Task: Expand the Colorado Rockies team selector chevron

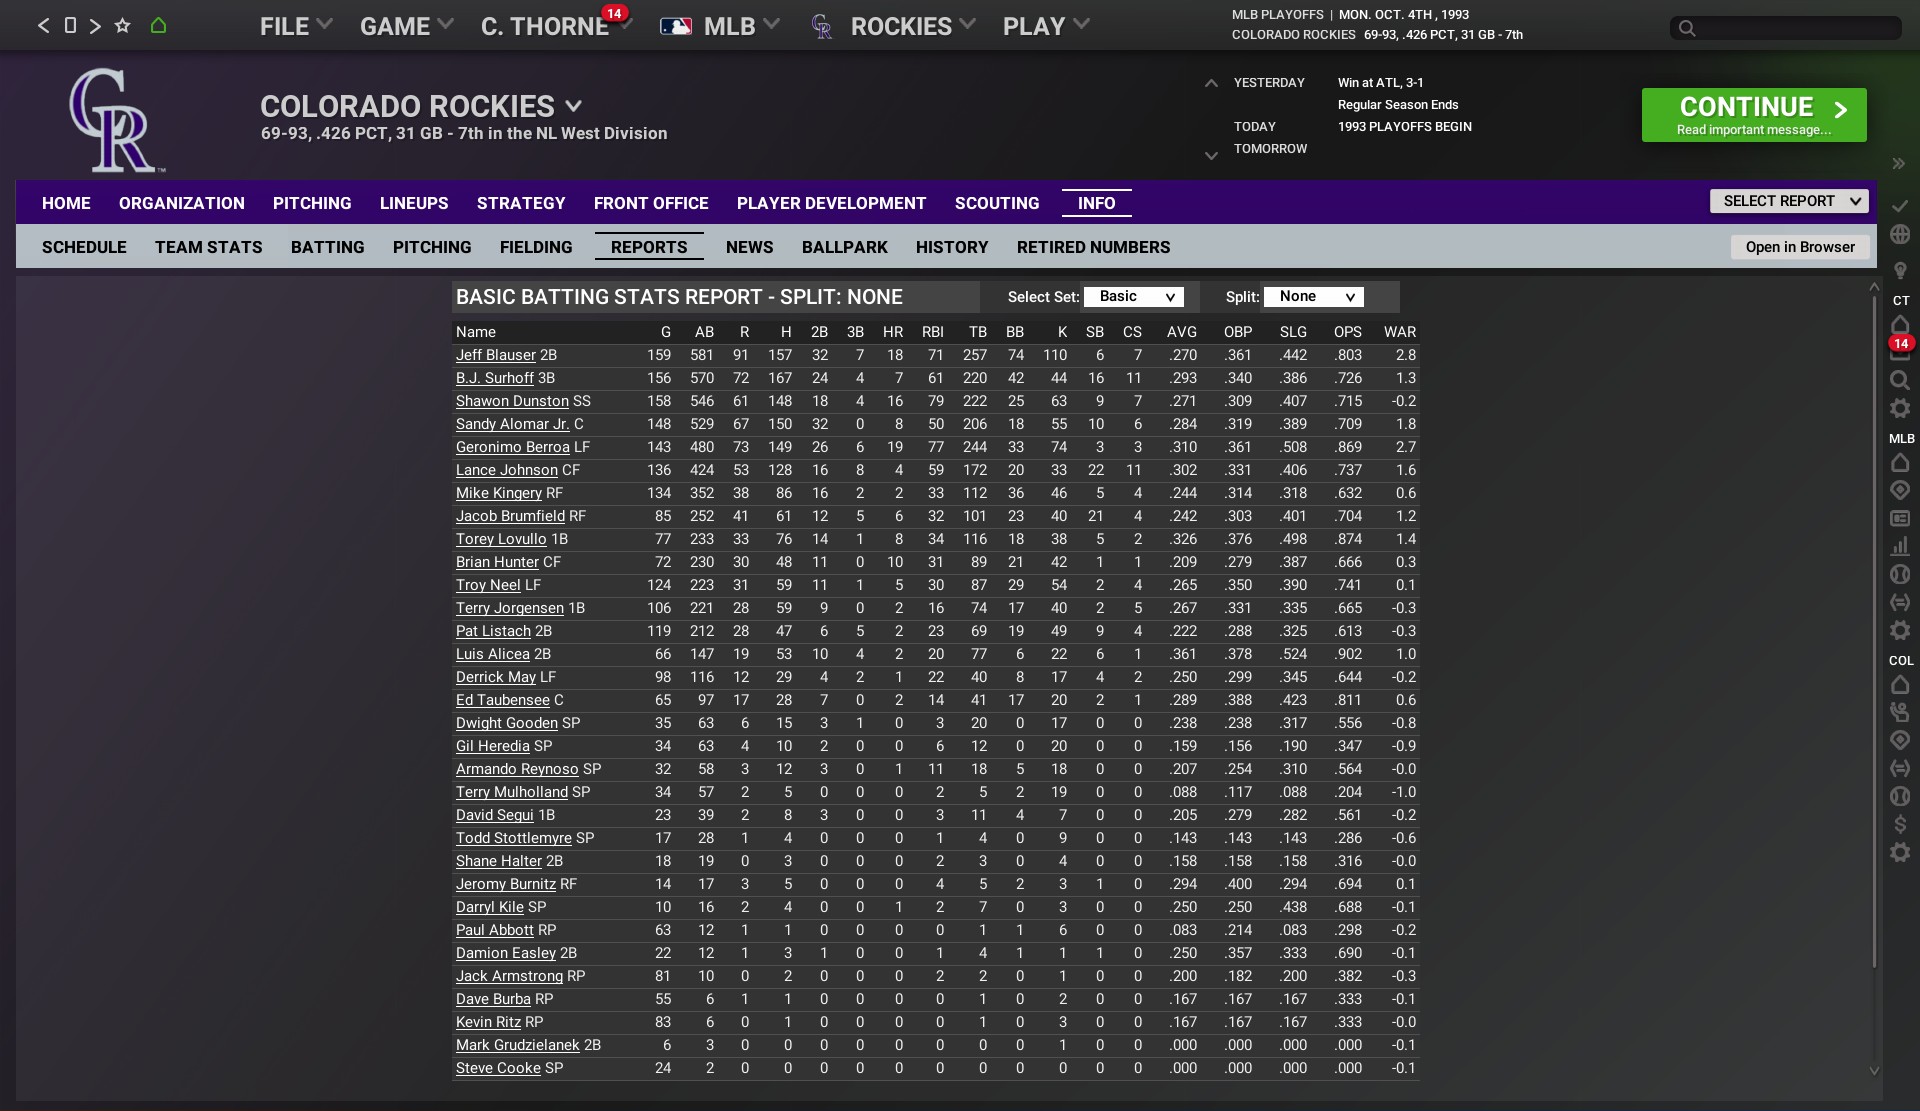Action: point(573,106)
